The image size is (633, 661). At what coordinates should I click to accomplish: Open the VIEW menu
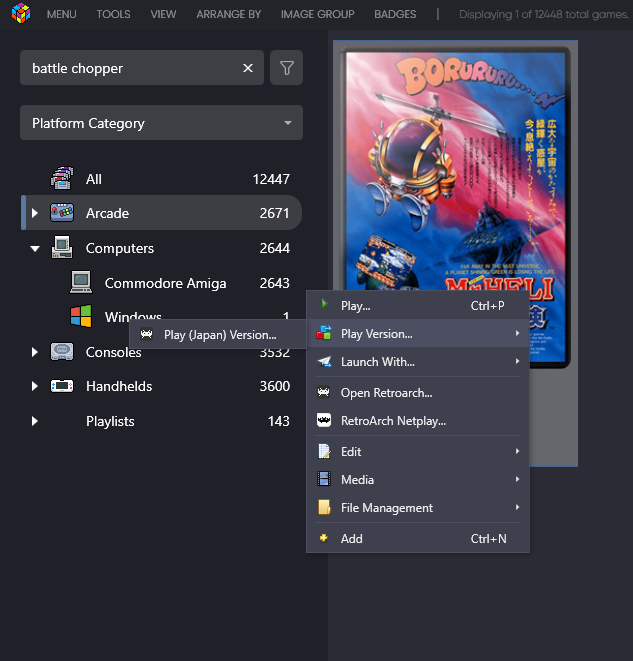click(x=163, y=14)
